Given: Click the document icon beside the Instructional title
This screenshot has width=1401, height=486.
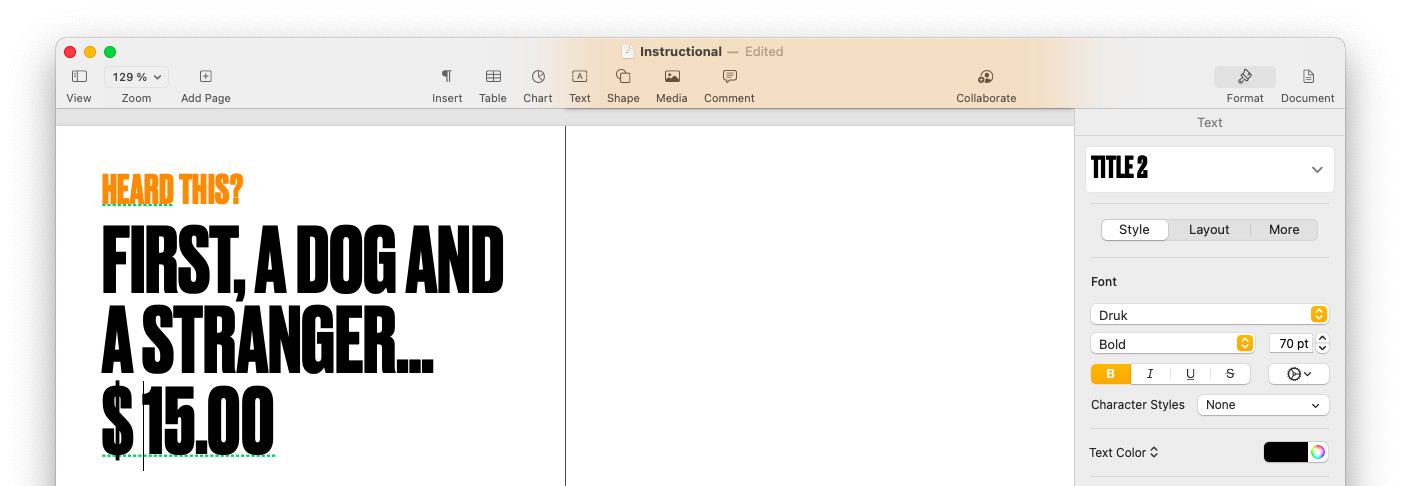Looking at the screenshot, I should tap(627, 51).
